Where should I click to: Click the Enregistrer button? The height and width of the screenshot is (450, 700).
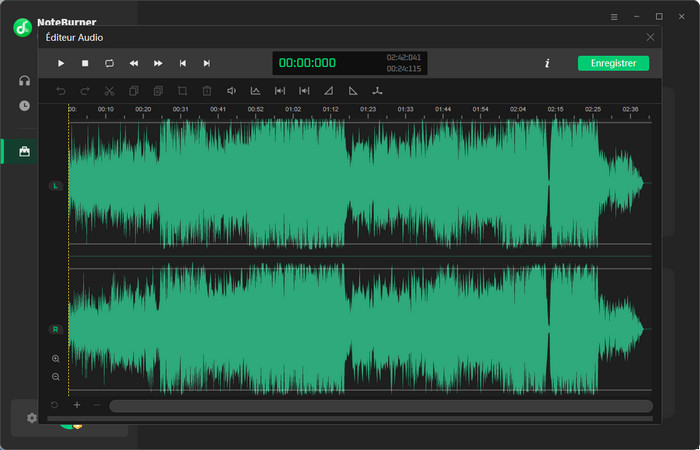(613, 63)
